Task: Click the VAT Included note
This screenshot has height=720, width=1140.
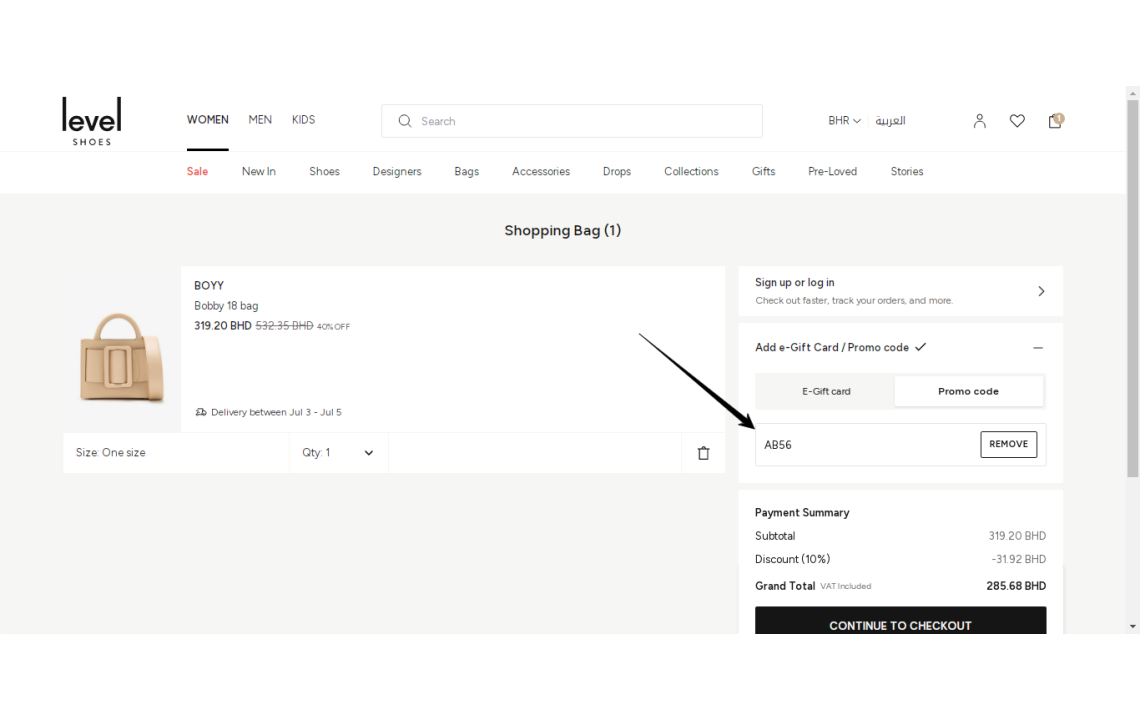Action: (x=846, y=586)
